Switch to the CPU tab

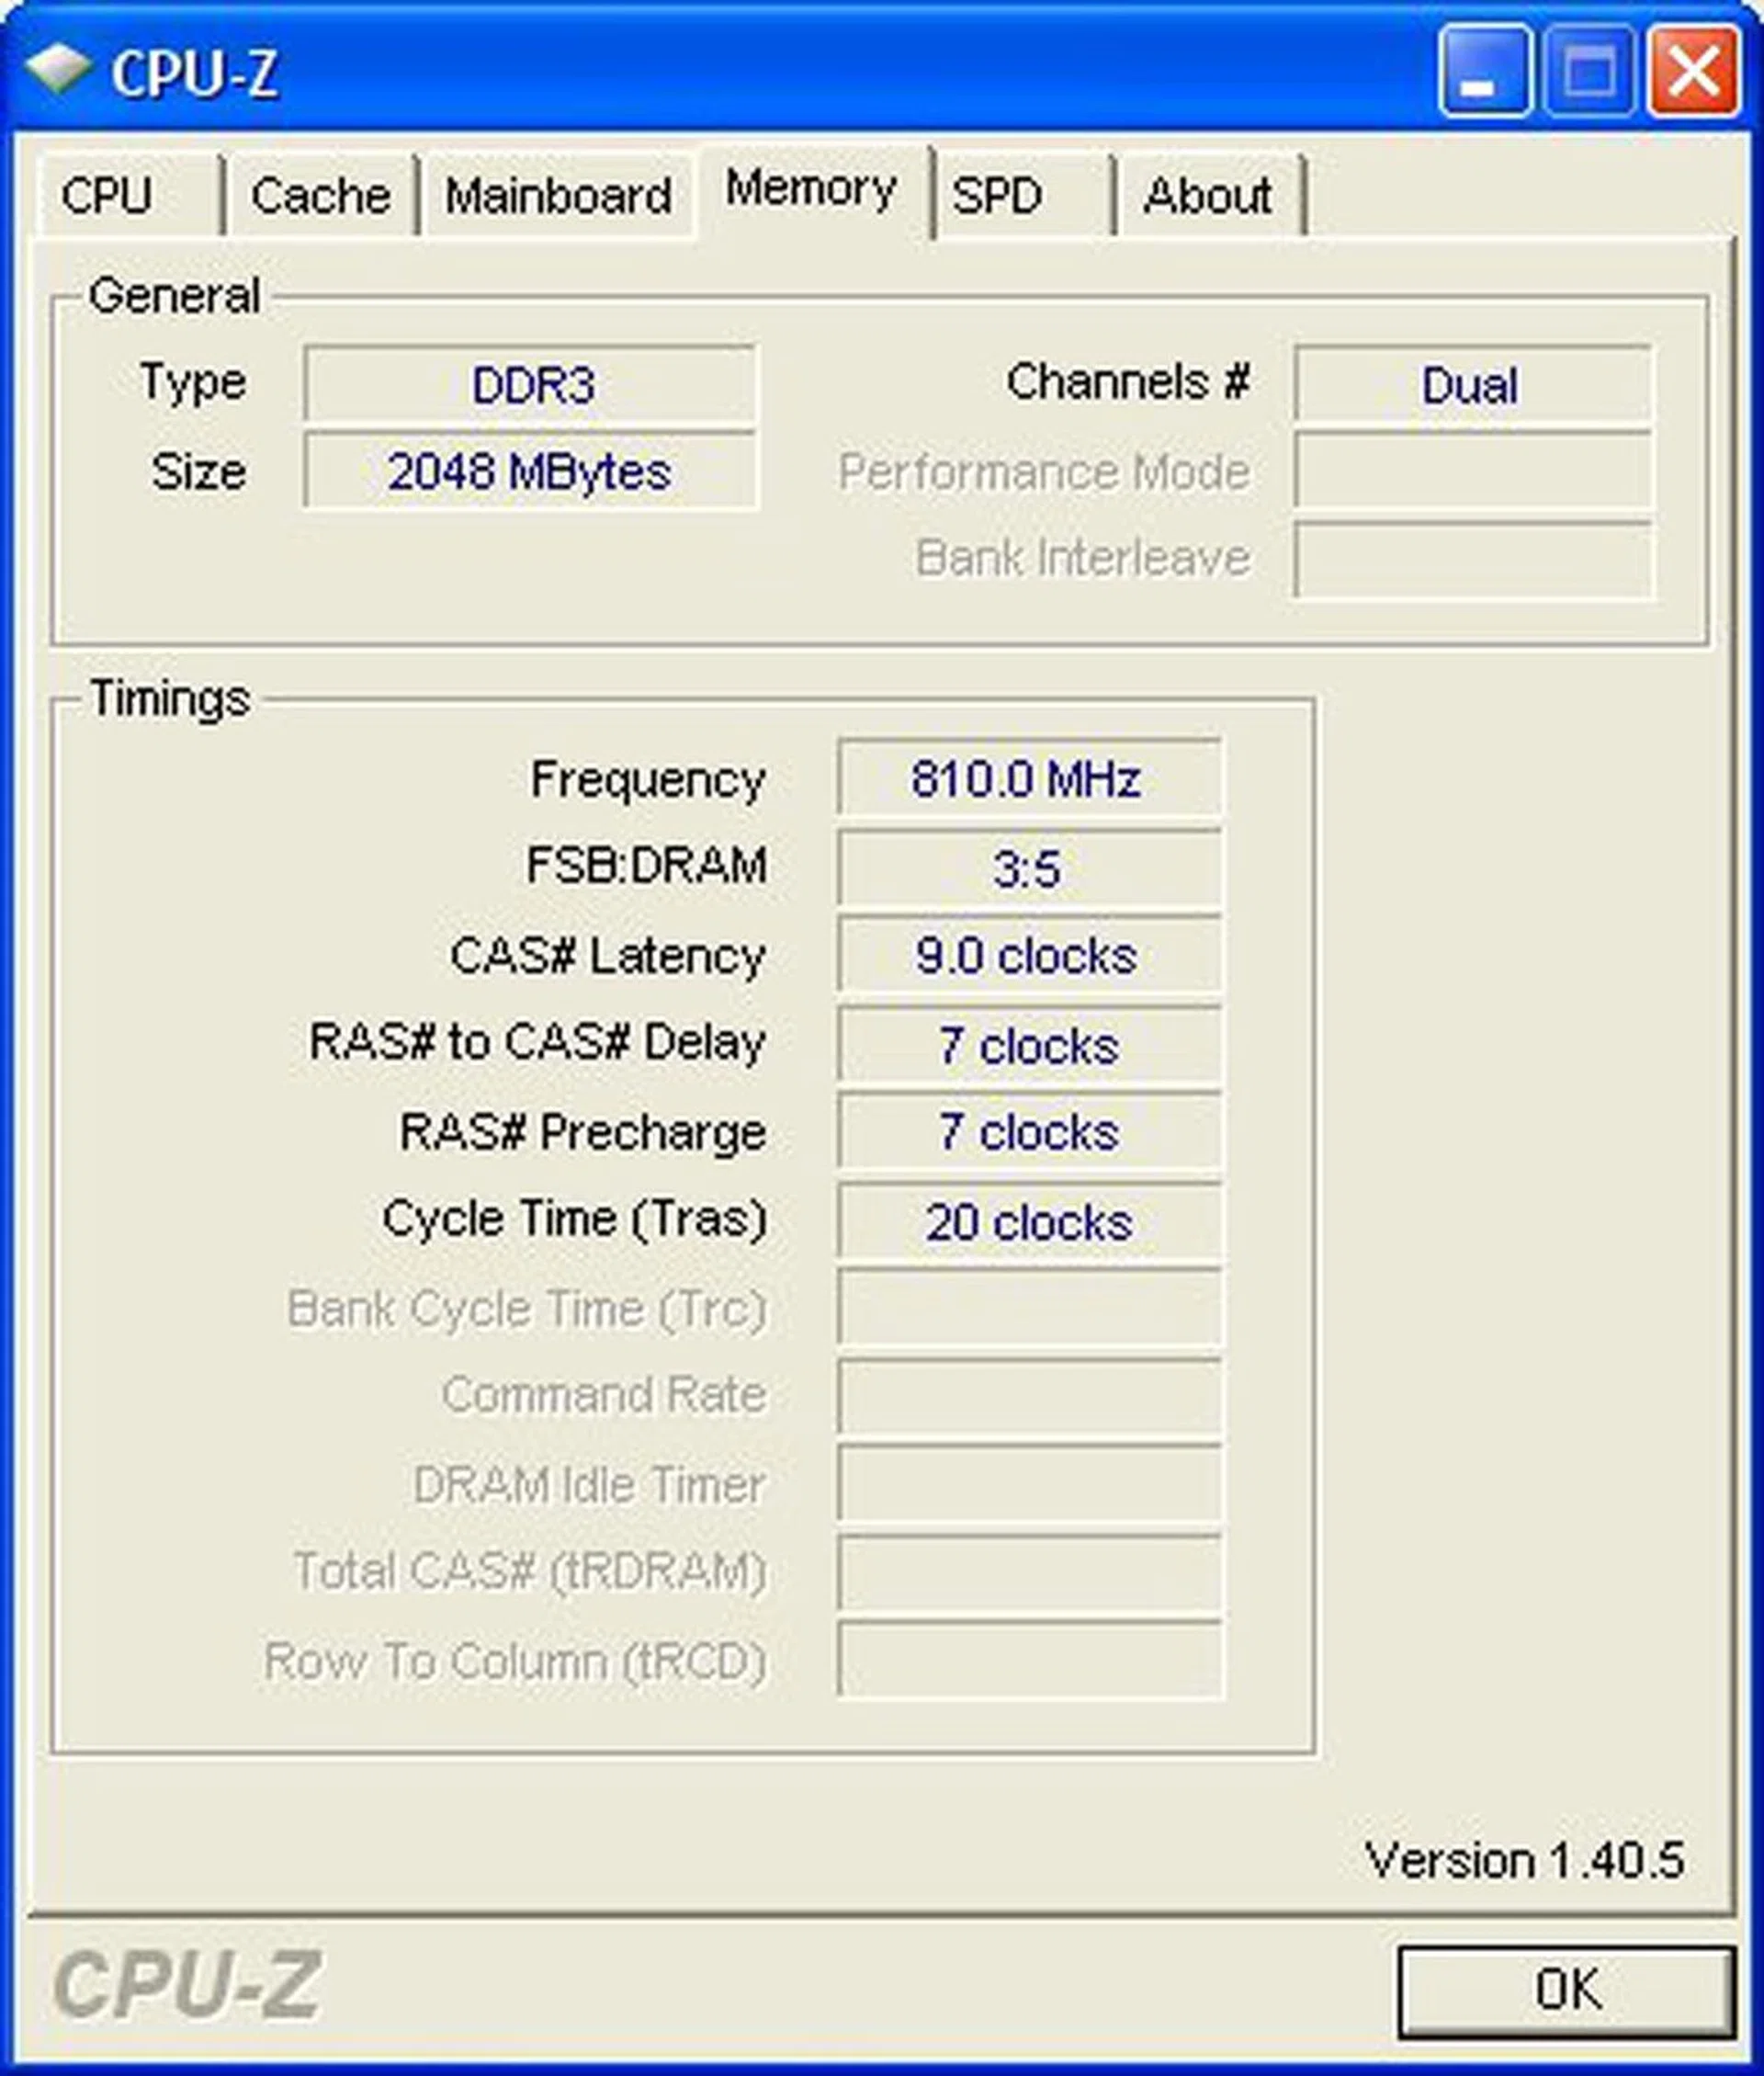point(110,196)
